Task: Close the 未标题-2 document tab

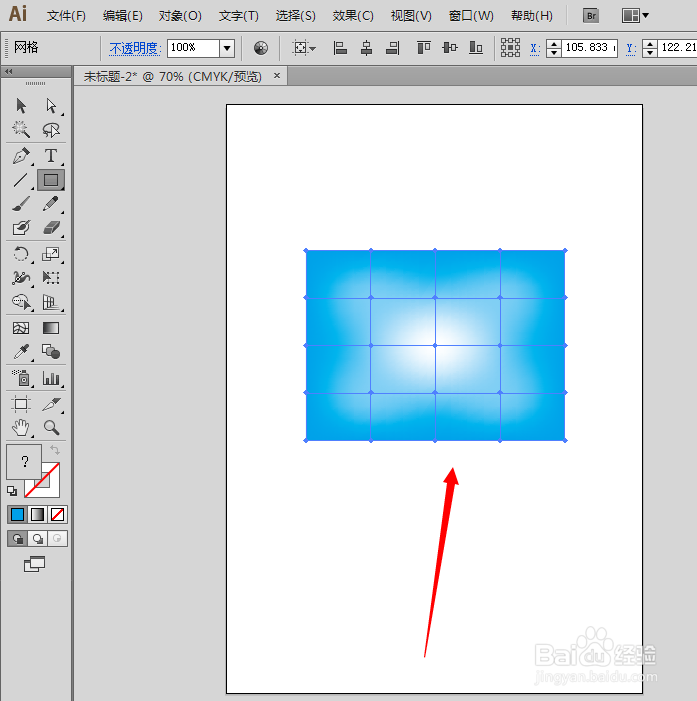Action: click(x=277, y=76)
